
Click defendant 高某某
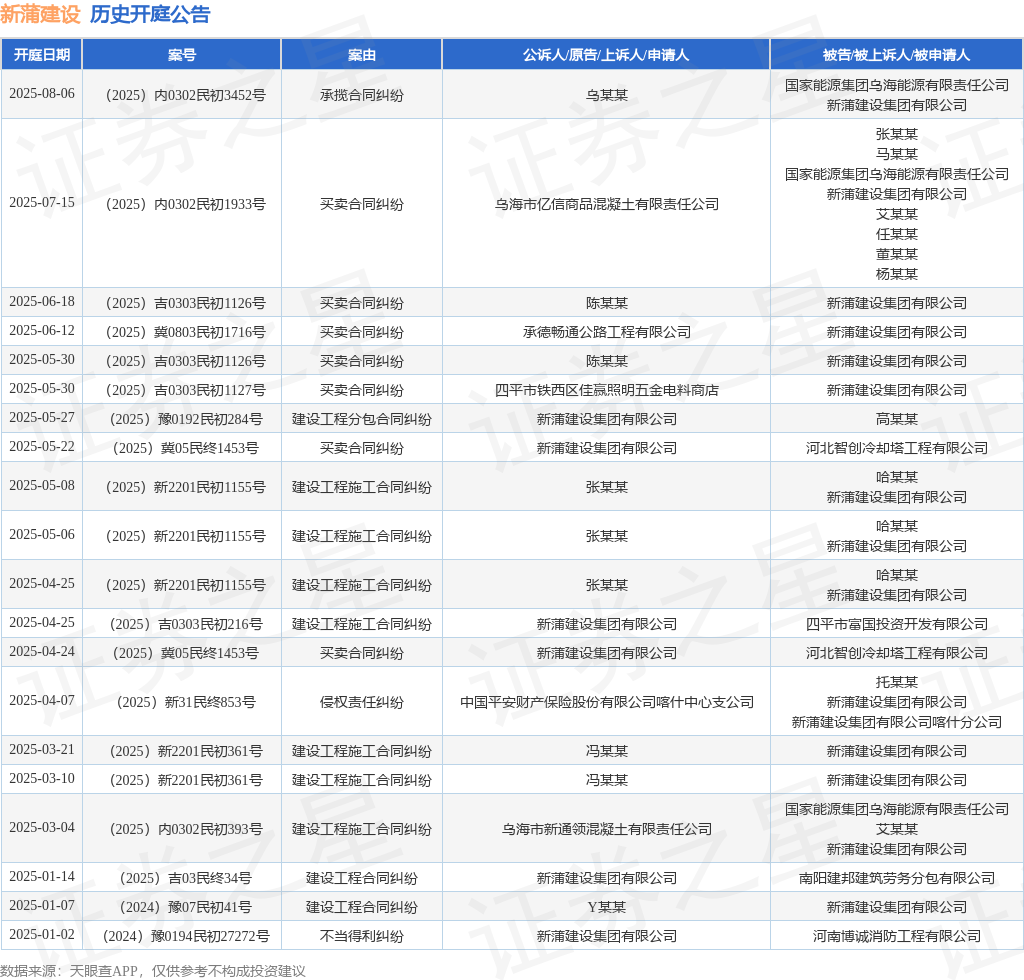click(897, 419)
